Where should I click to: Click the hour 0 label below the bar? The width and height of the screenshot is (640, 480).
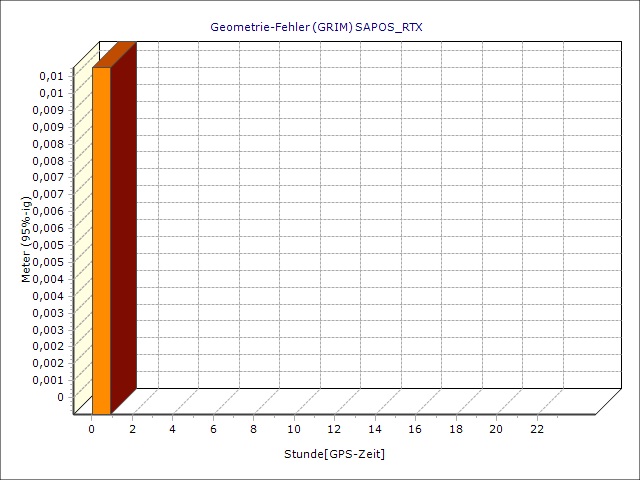pos(92,429)
